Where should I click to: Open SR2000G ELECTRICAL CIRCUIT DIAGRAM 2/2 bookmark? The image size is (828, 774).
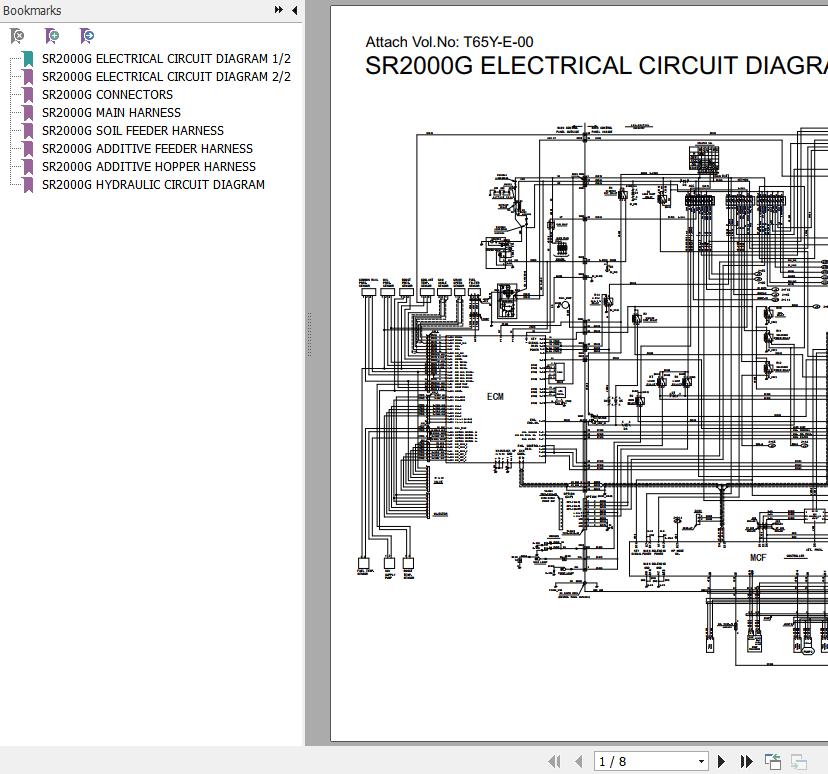pyautogui.click(x=166, y=77)
